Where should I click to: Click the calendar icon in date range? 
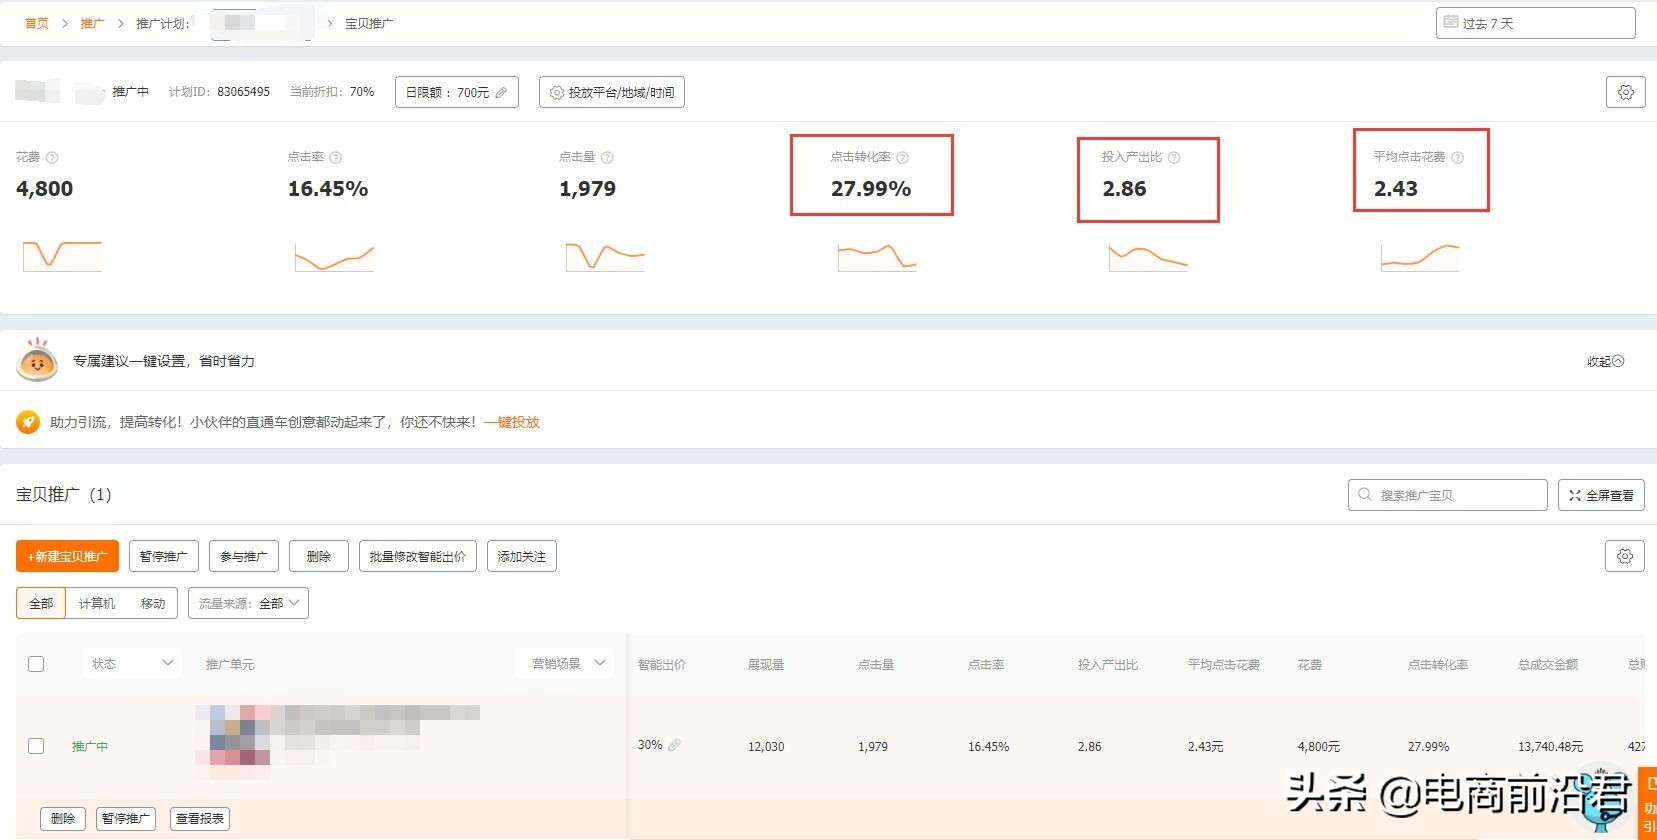[x=1450, y=22]
